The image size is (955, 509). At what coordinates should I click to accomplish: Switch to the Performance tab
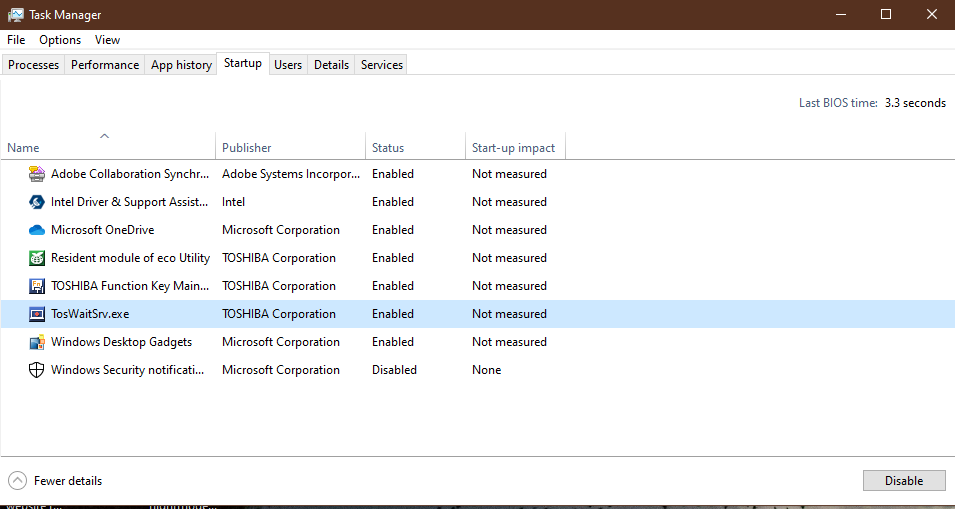(x=105, y=65)
